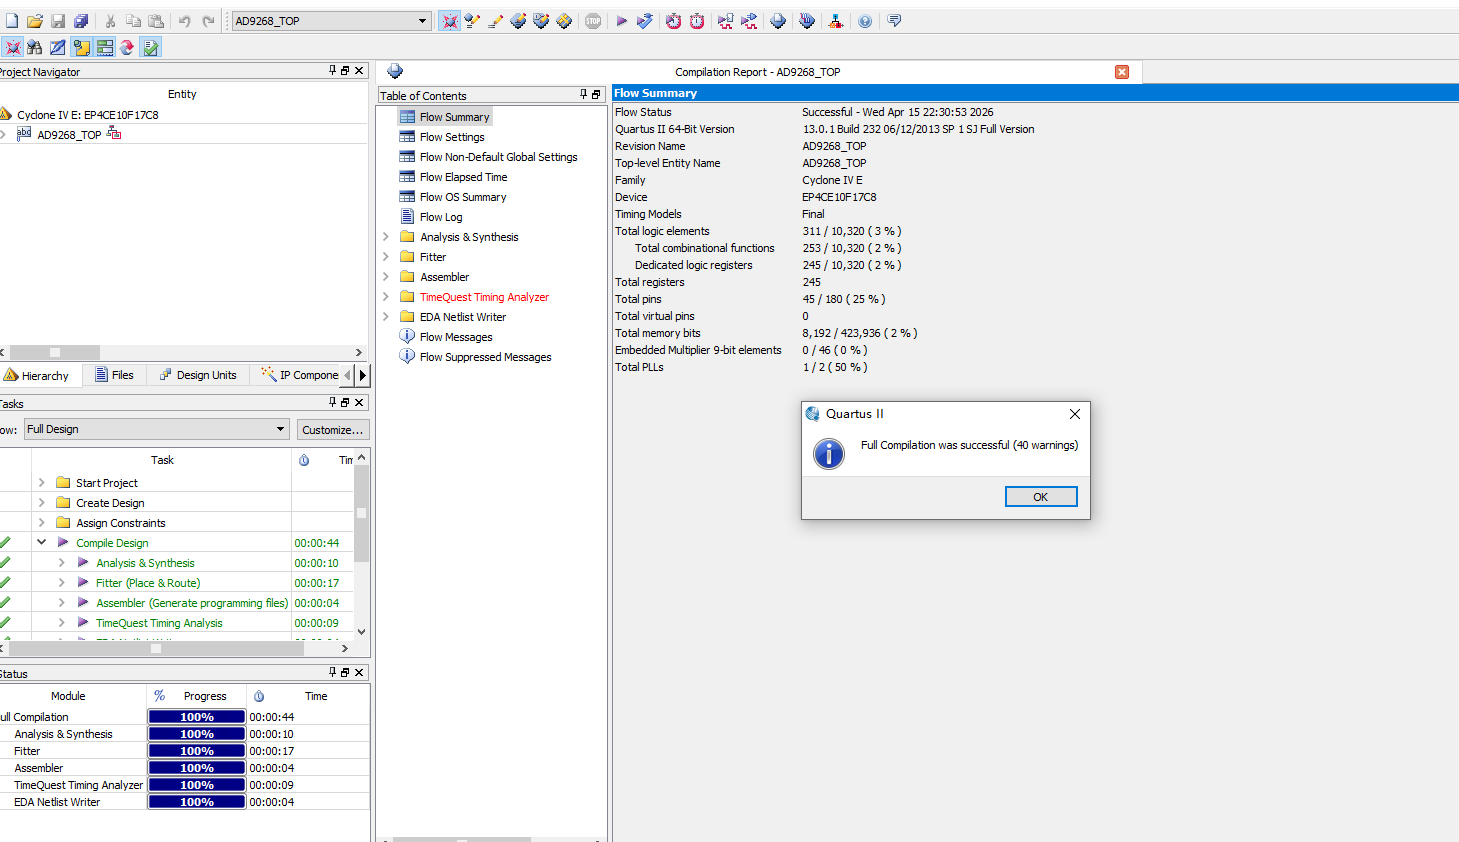Click the Customize... button

point(333,429)
